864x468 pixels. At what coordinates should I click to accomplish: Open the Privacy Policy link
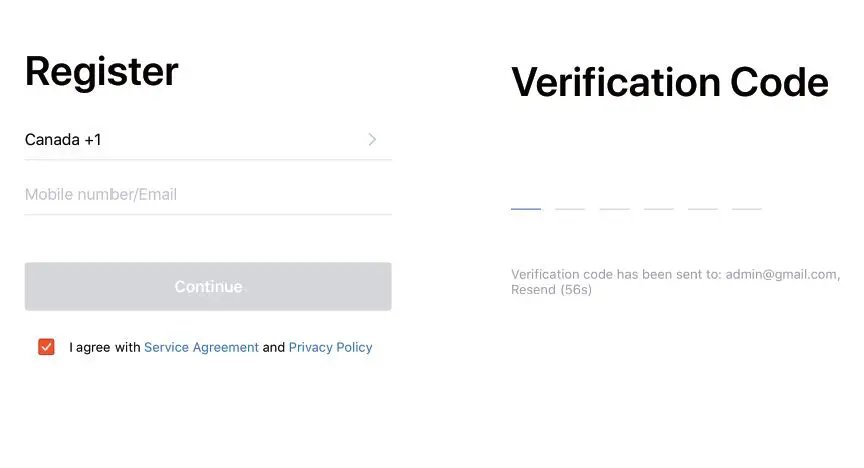(330, 348)
